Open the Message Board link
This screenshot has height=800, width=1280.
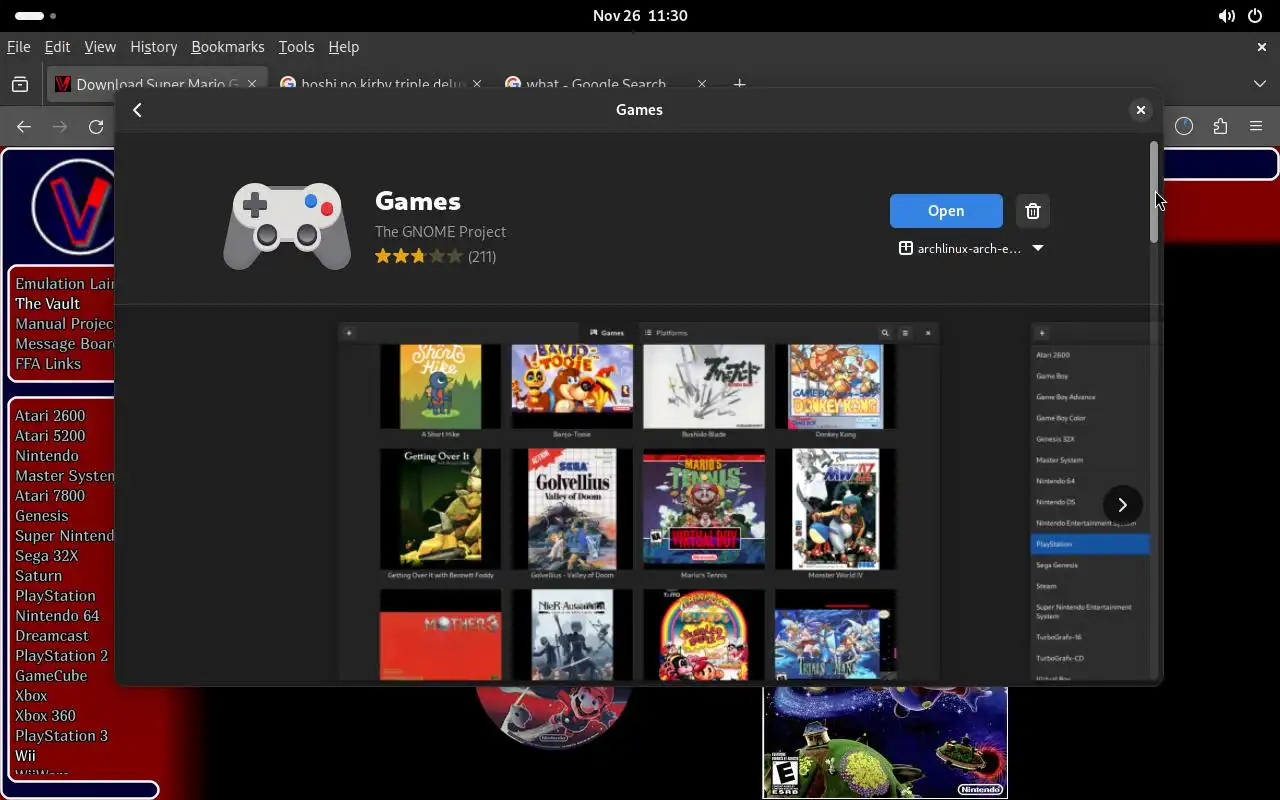click(65, 344)
